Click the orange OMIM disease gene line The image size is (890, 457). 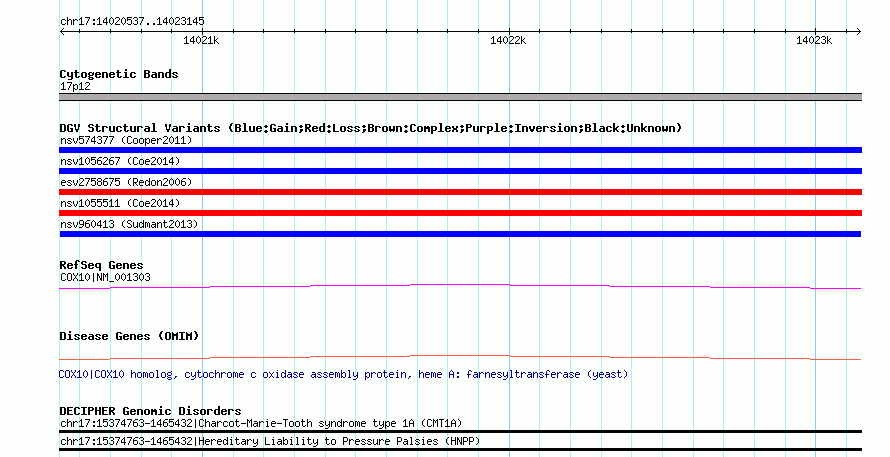[x=460, y=358]
